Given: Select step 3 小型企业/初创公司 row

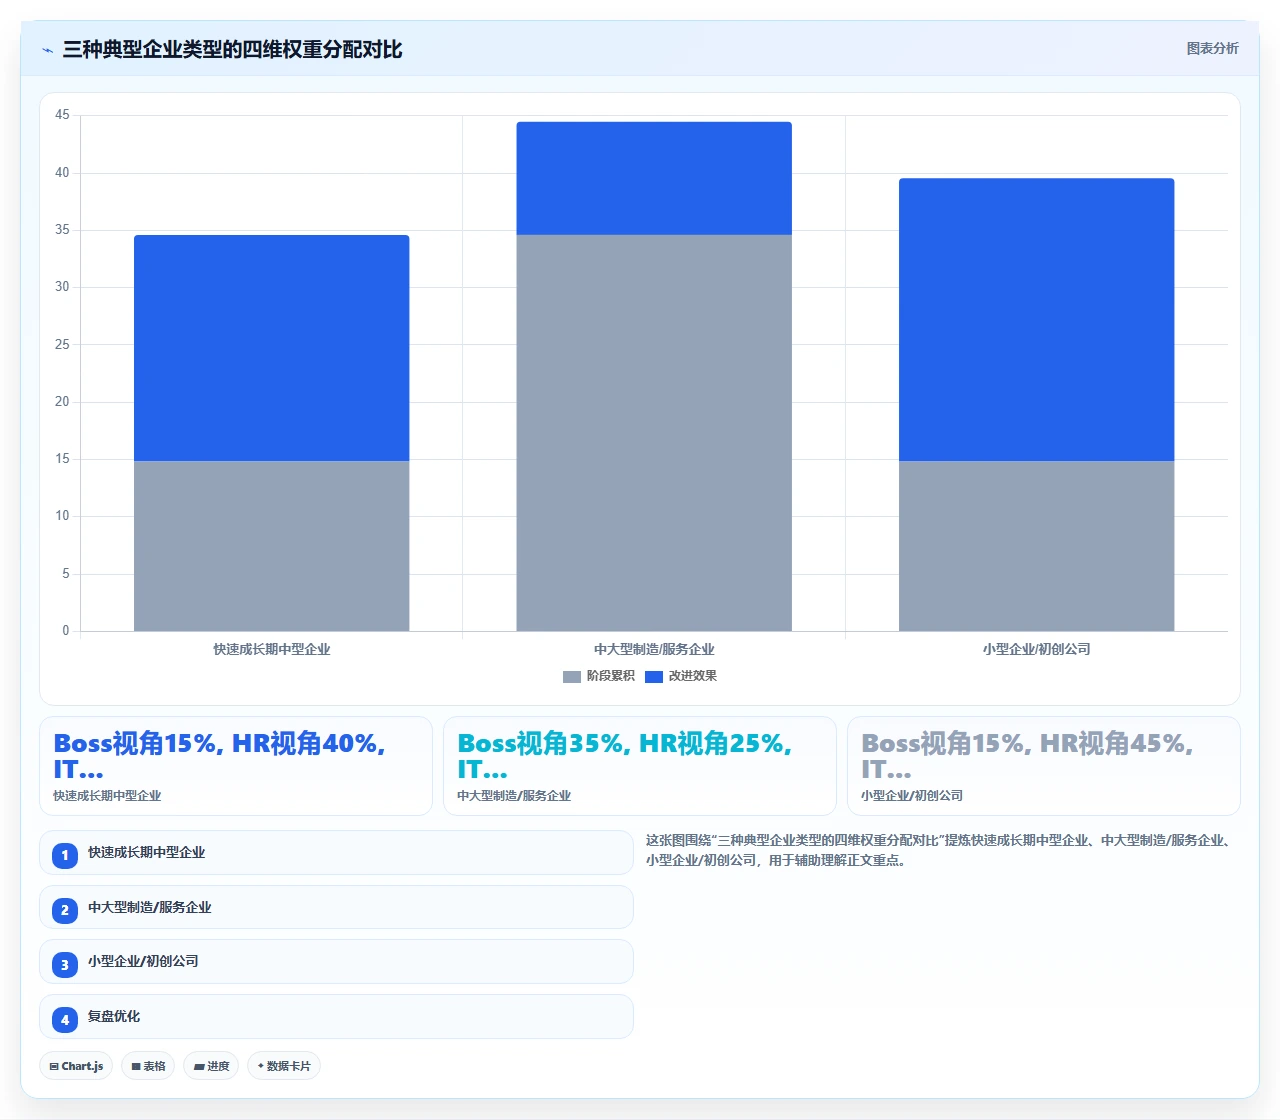Looking at the screenshot, I should point(336,962).
